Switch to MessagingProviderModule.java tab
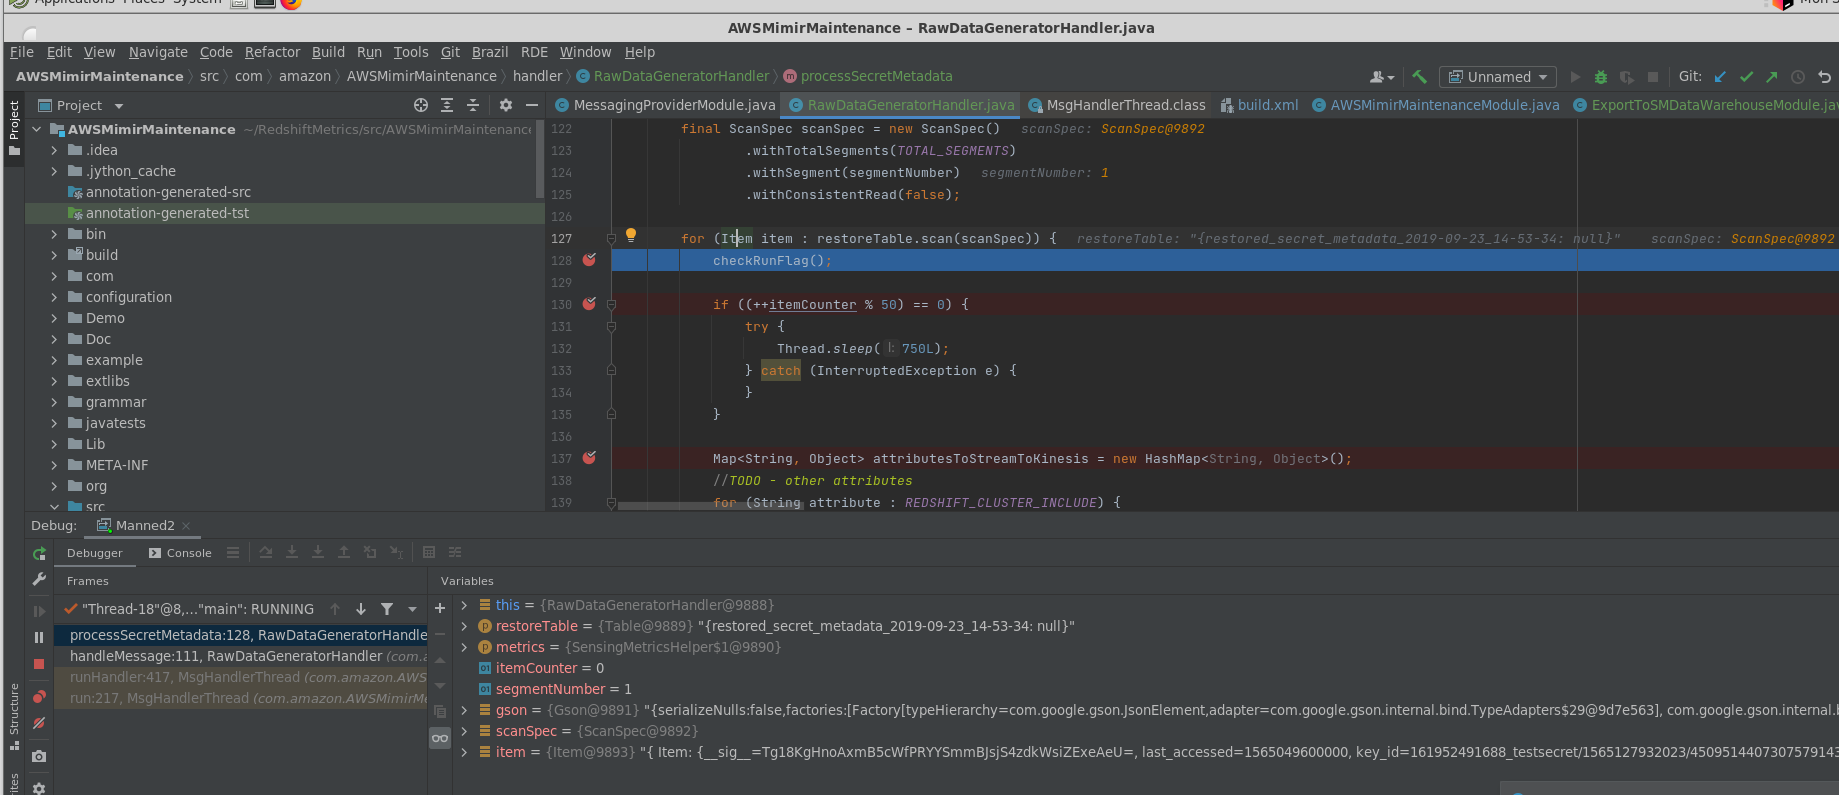This screenshot has width=1839, height=795. pyautogui.click(x=665, y=105)
